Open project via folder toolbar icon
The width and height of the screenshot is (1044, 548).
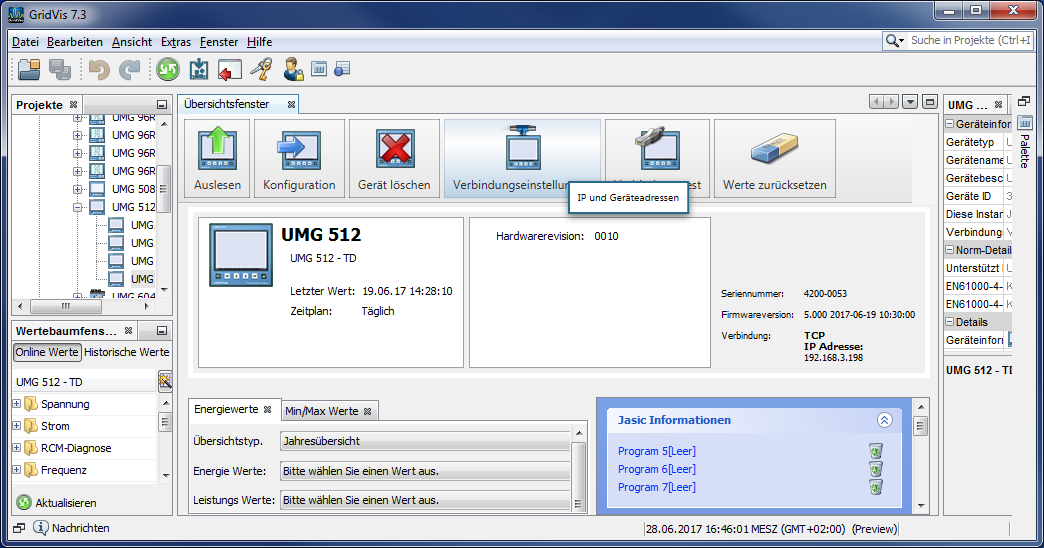tap(29, 69)
